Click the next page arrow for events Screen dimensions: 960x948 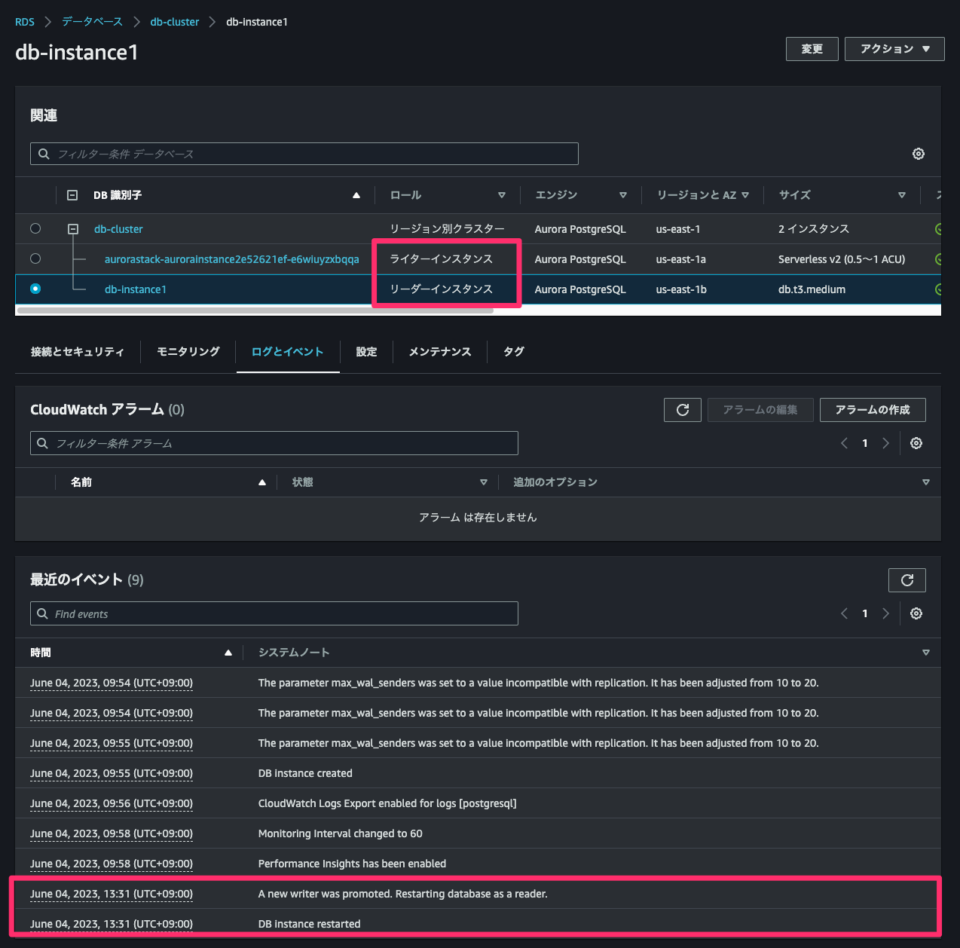pos(886,613)
